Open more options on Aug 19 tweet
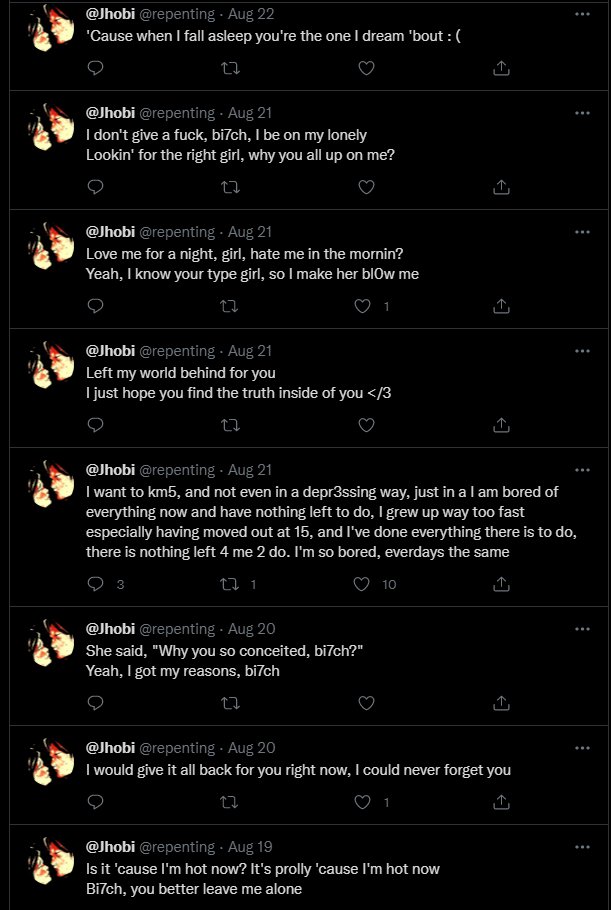Viewport: 611px width, 910px height. [x=582, y=846]
